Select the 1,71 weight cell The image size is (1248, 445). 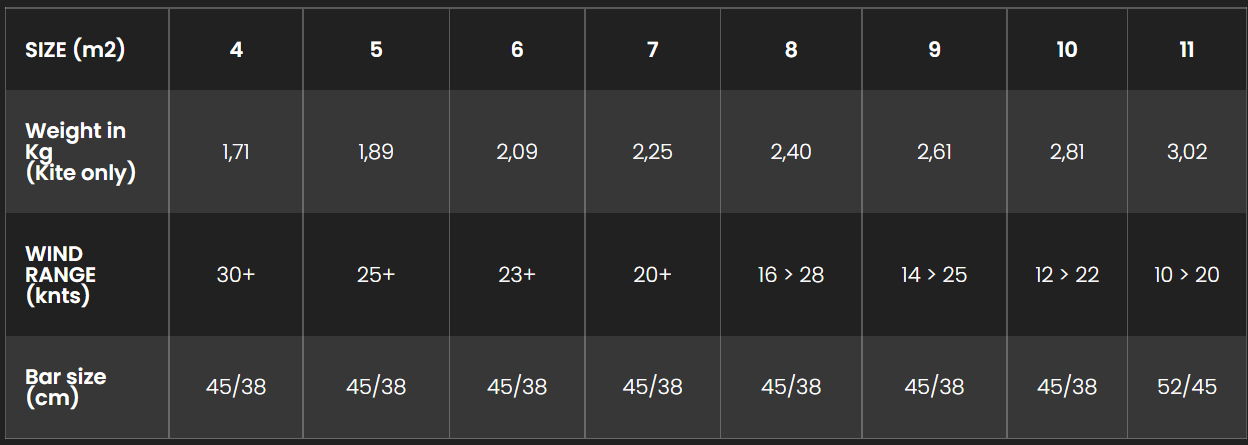click(236, 152)
